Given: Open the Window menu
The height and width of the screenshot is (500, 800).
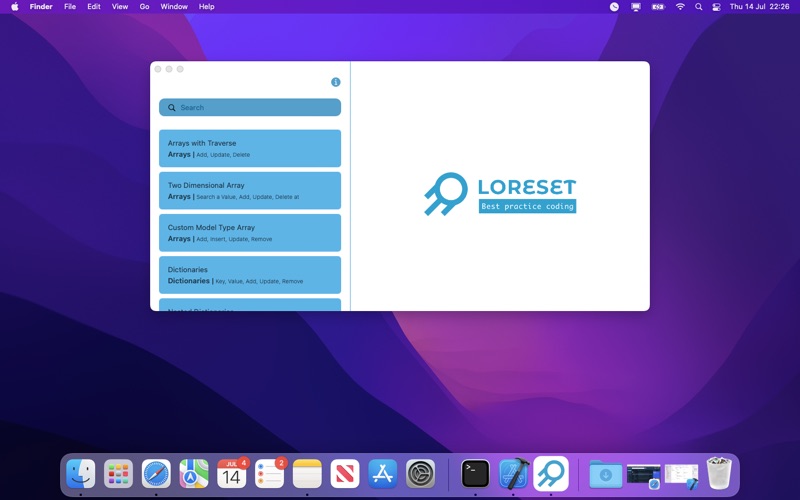Looking at the screenshot, I should (x=174, y=7).
